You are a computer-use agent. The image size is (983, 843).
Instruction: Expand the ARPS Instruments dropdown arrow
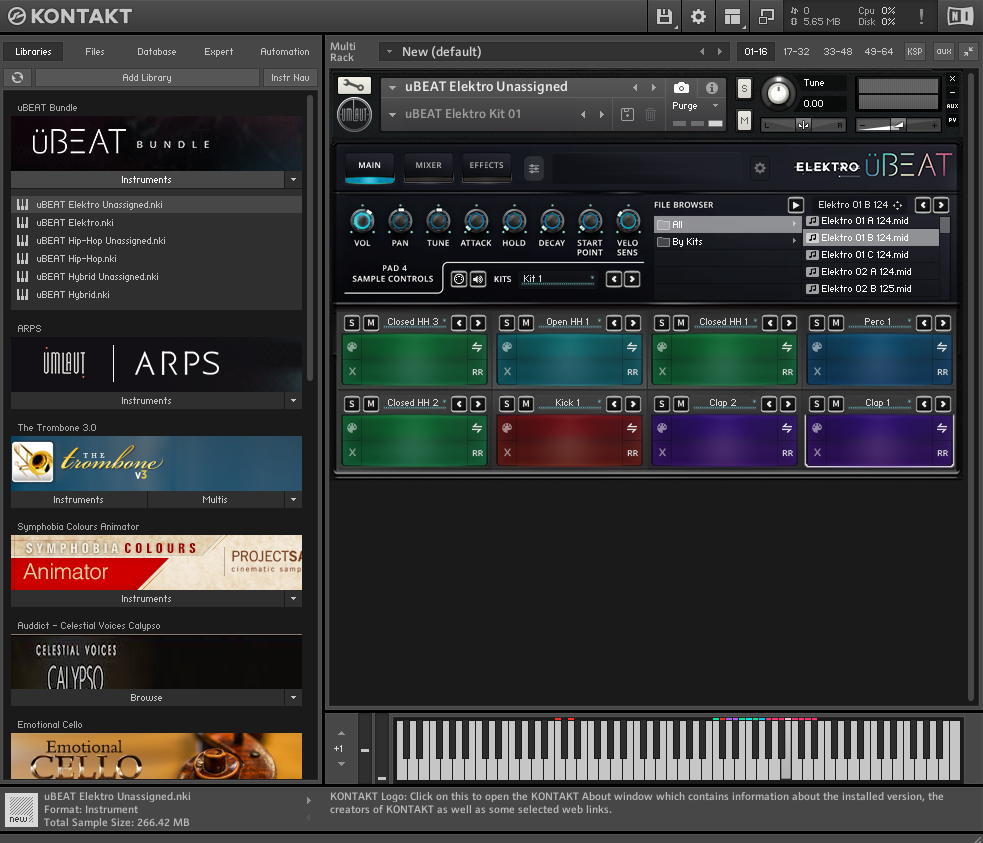click(x=293, y=401)
